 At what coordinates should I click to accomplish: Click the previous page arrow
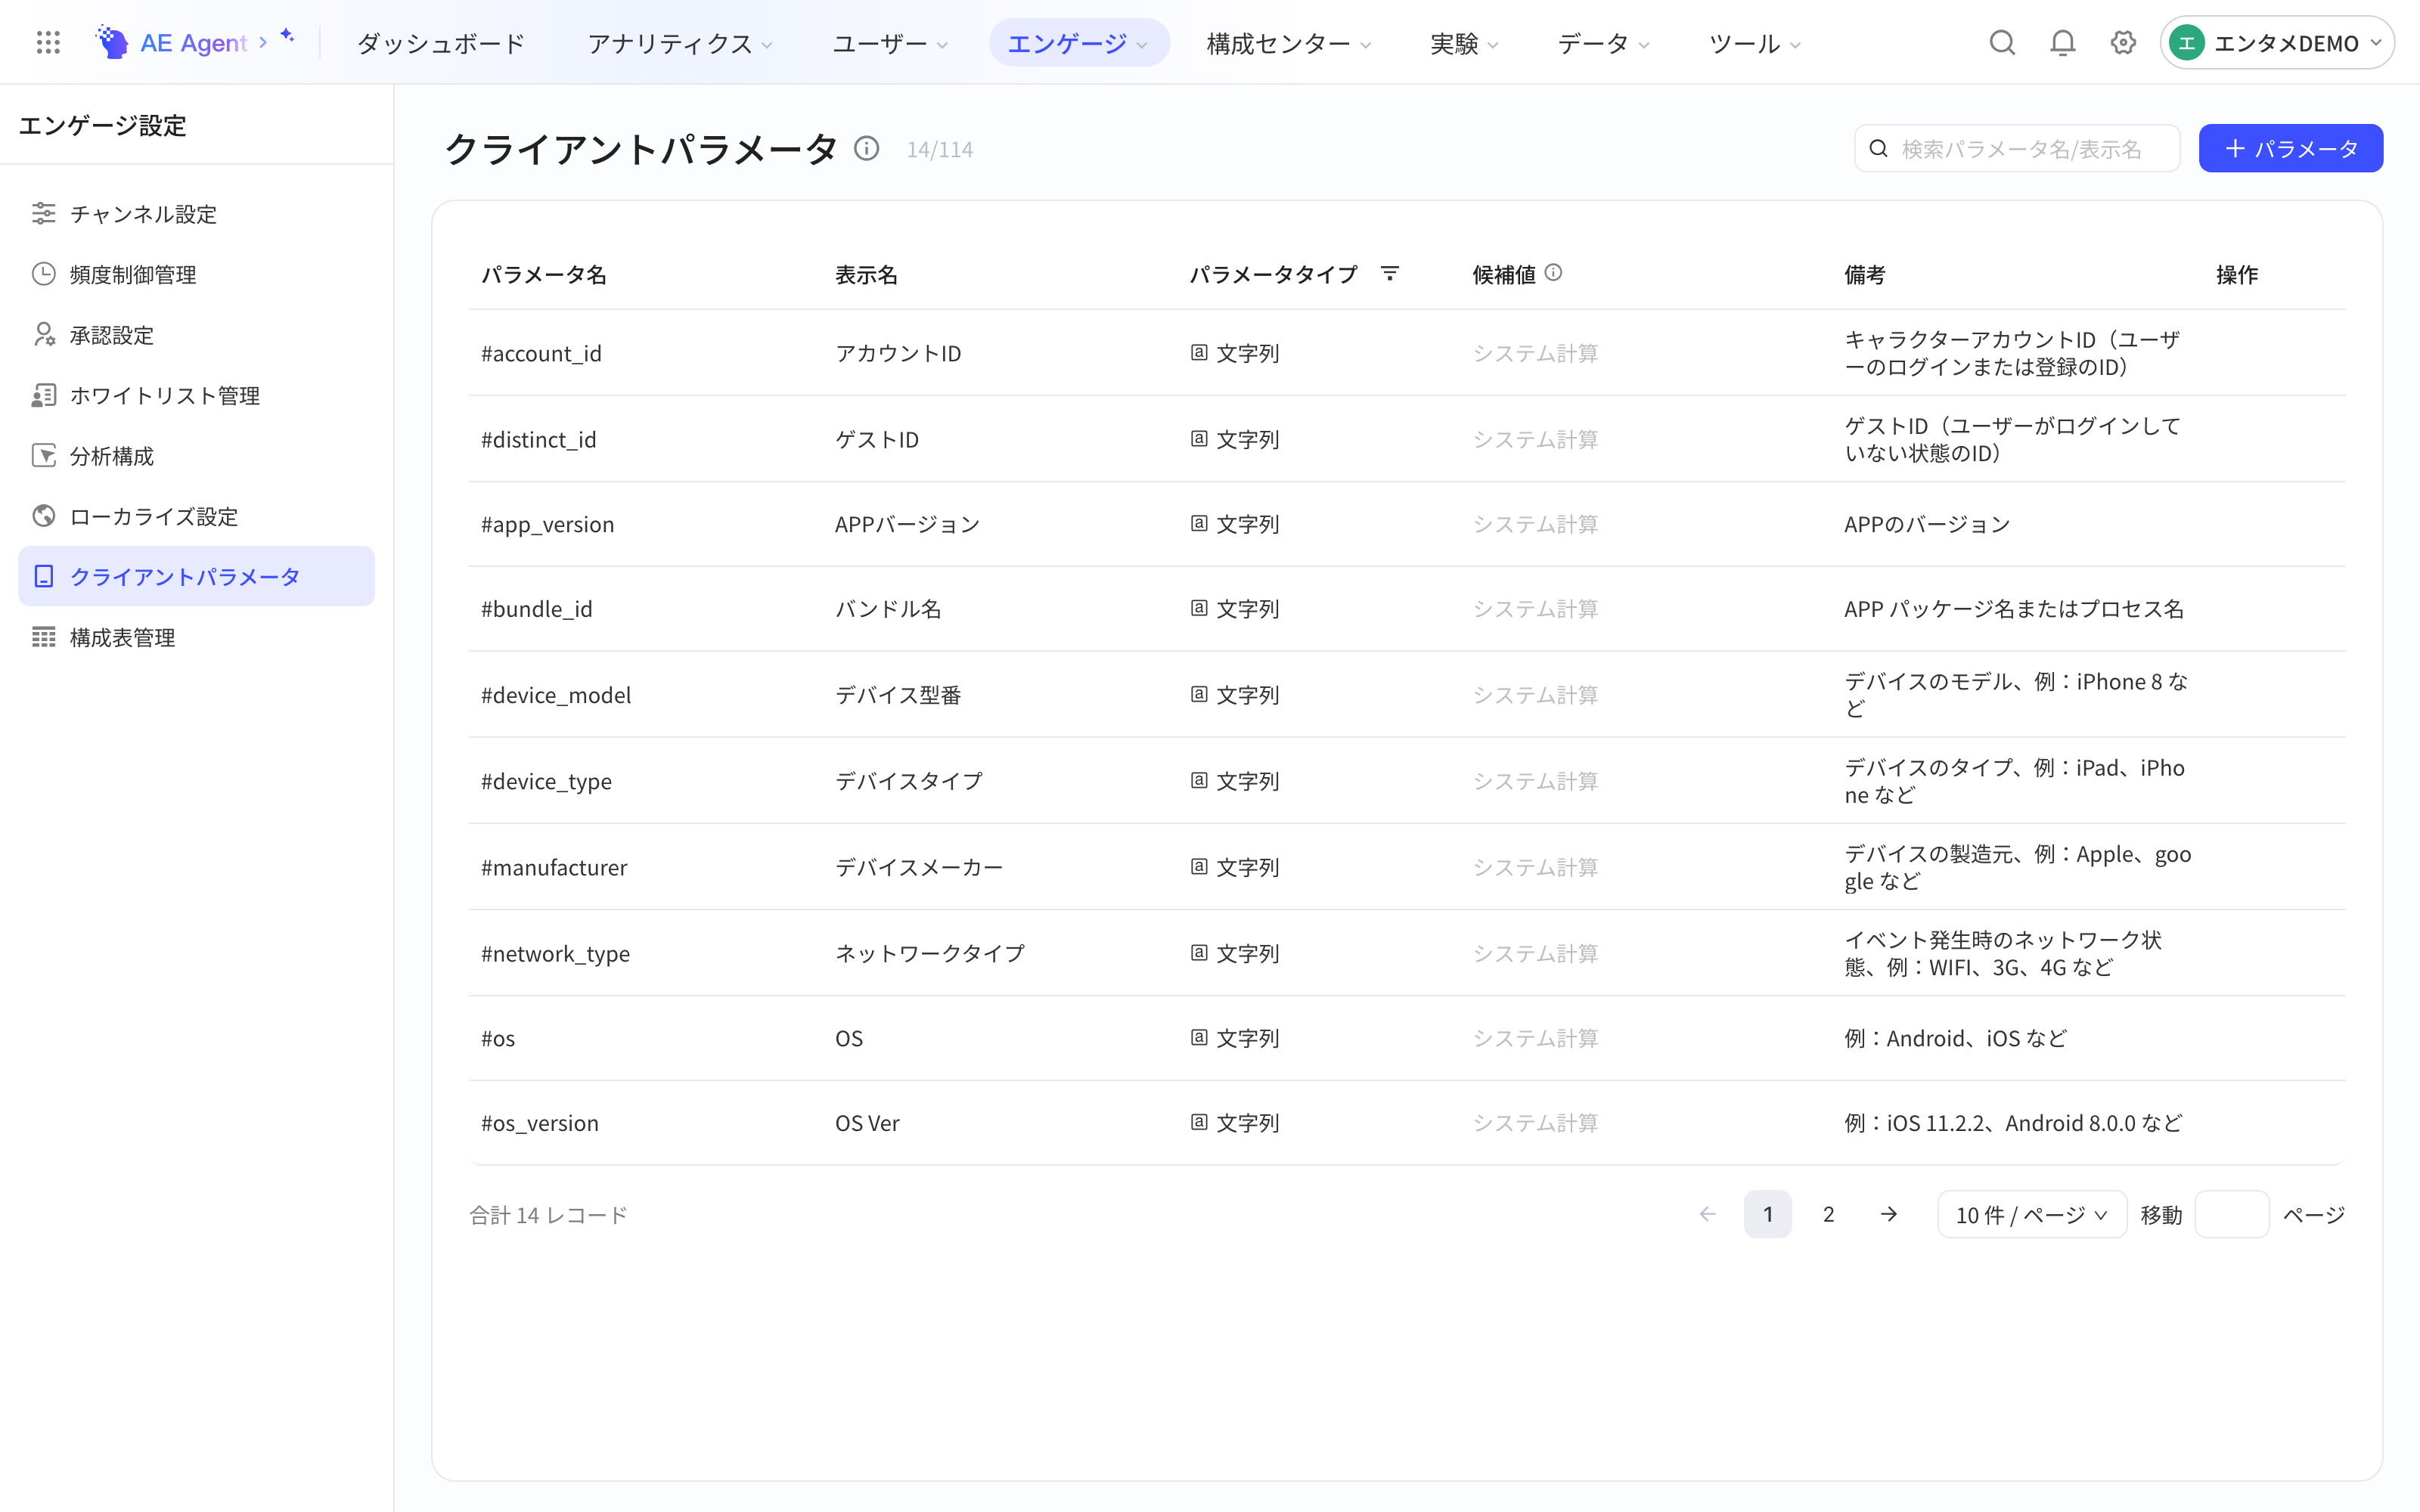(1707, 1214)
